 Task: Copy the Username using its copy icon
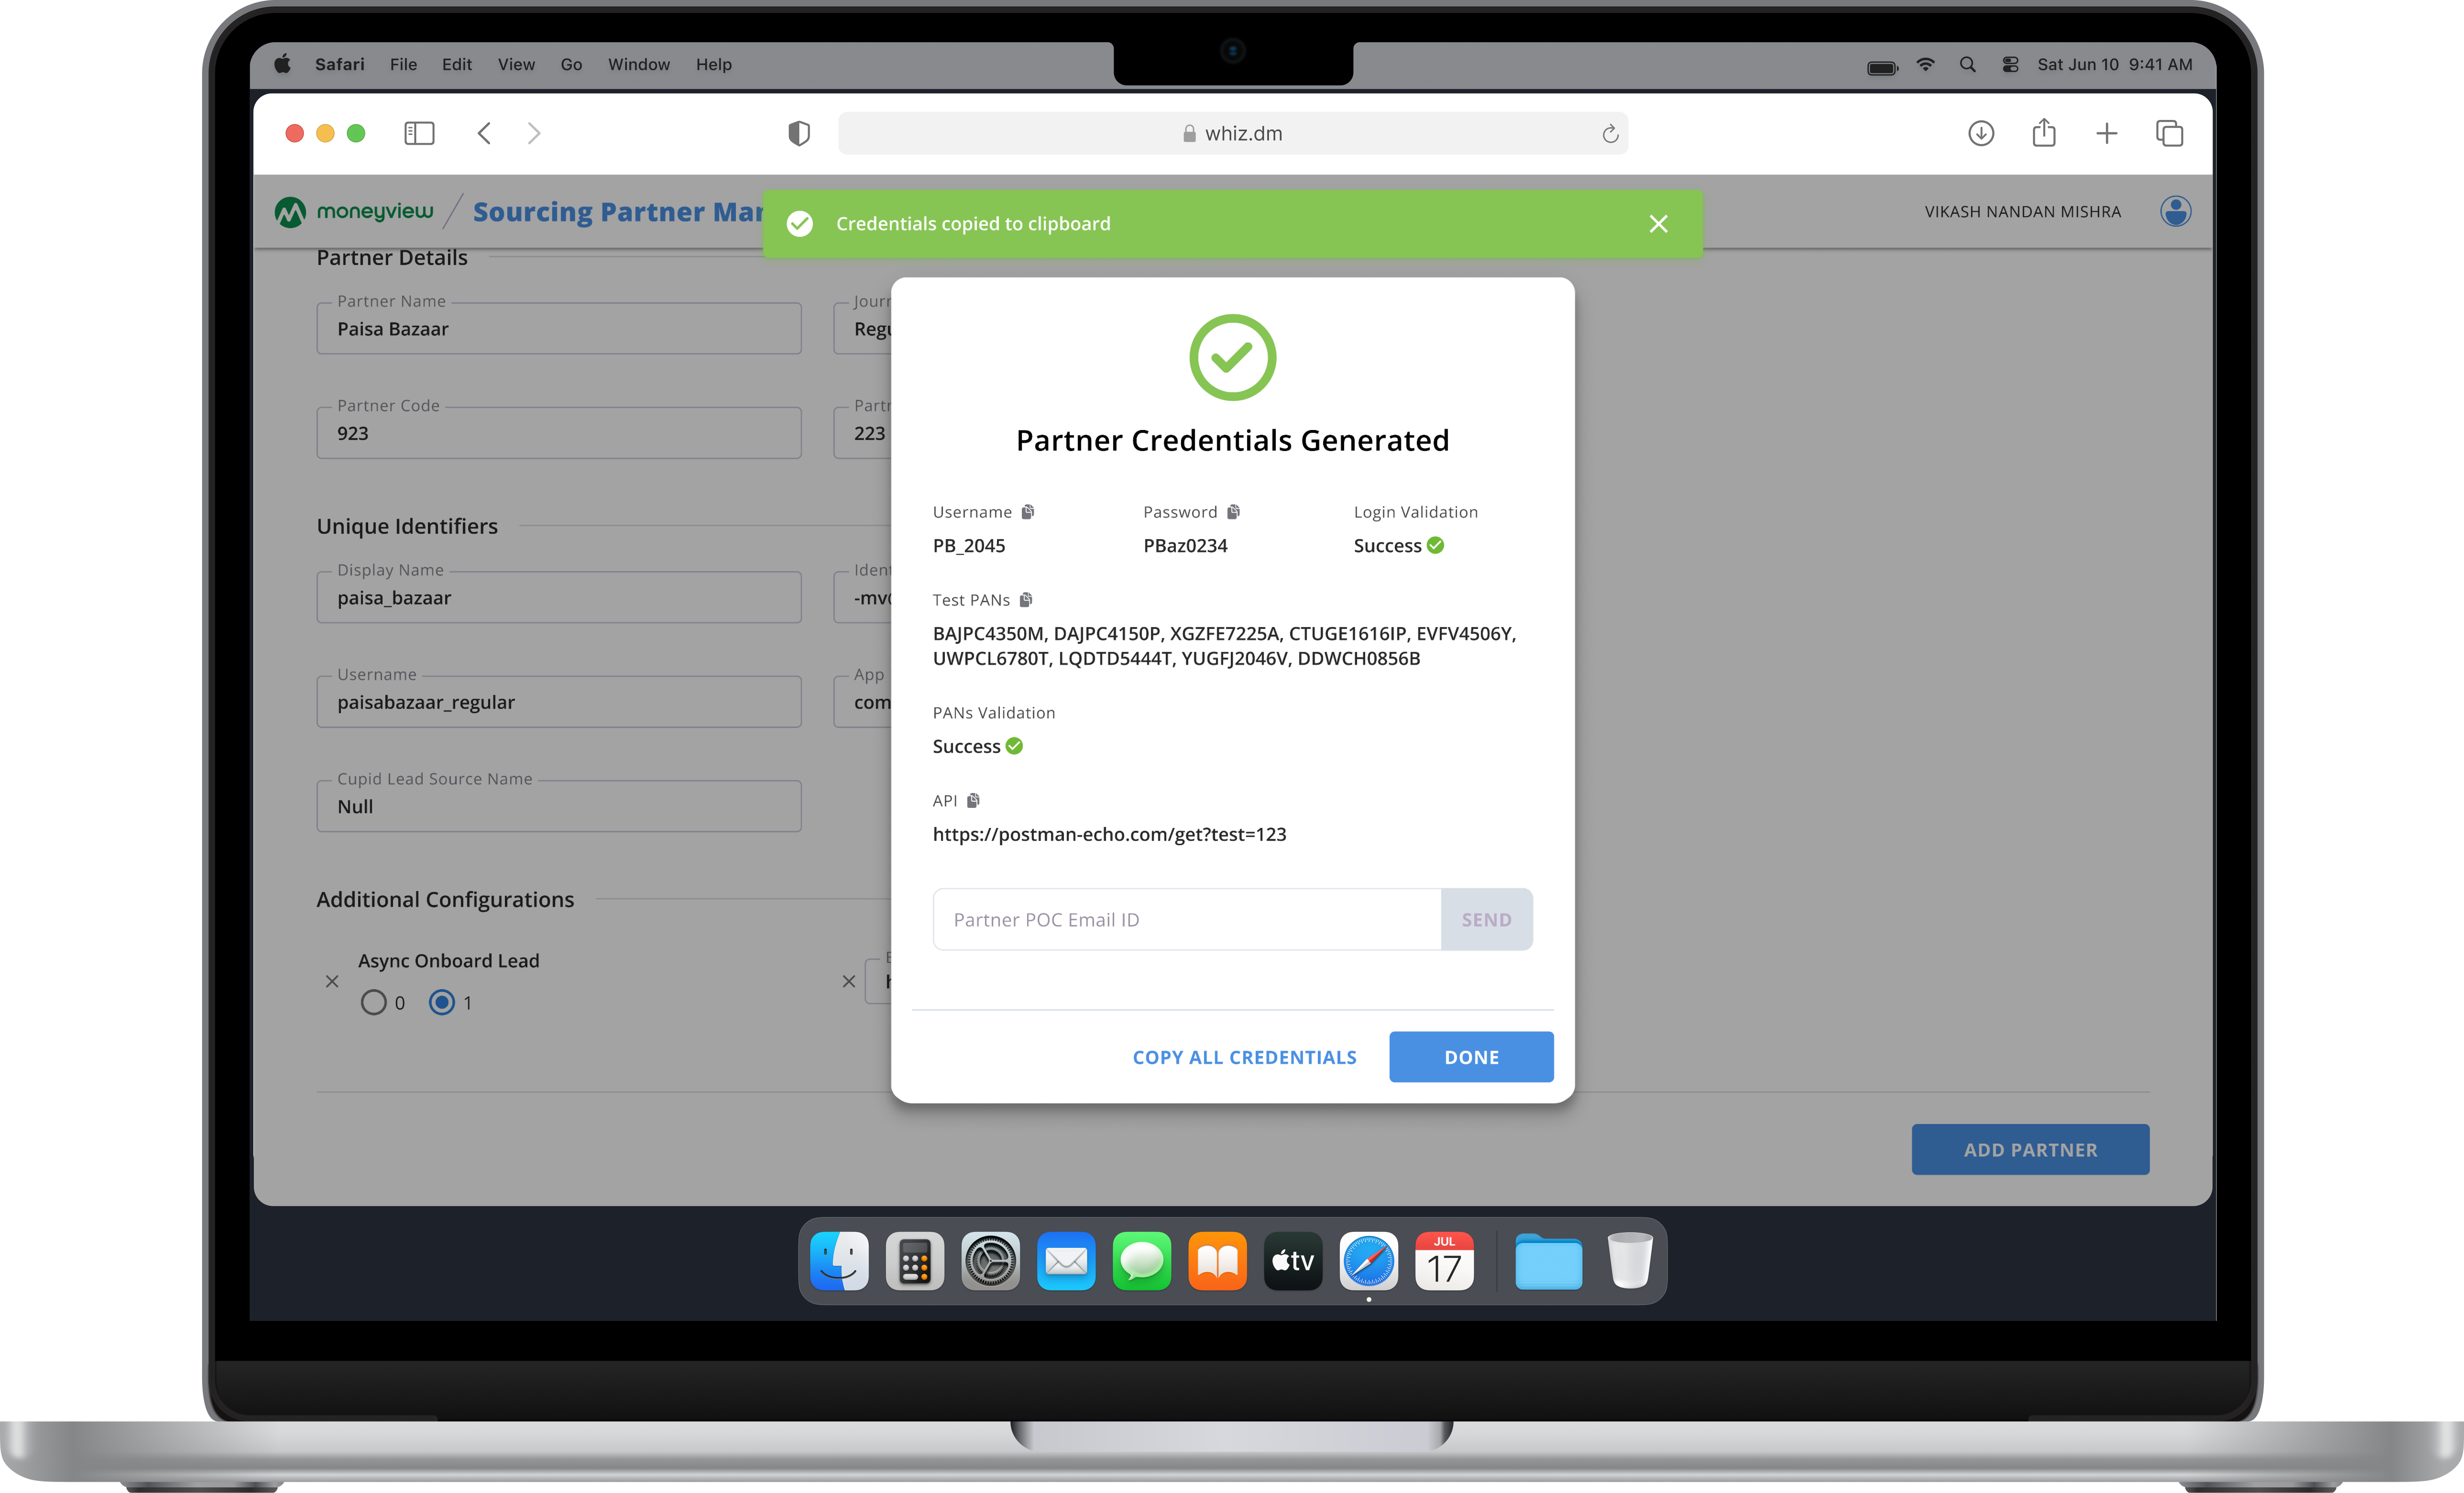[1027, 512]
